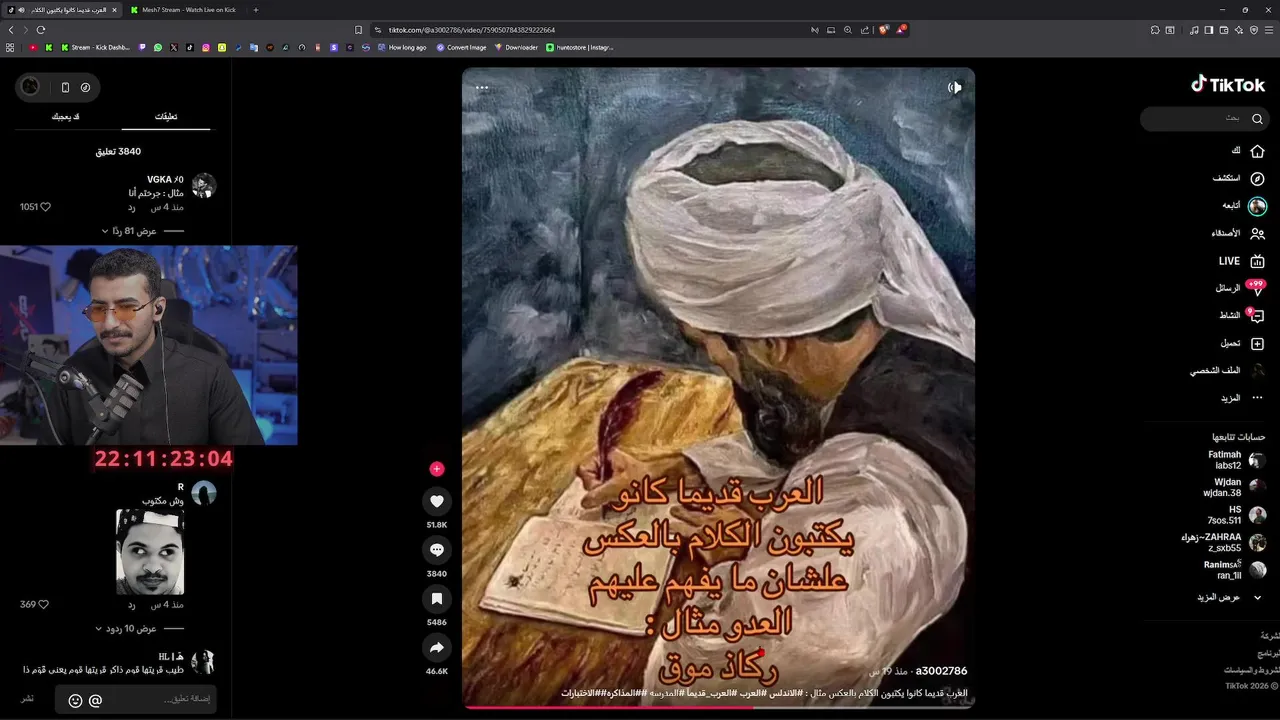Reload the page in browser toolbar
The width and height of the screenshot is (1280, 720).
[x=40, y=30]
